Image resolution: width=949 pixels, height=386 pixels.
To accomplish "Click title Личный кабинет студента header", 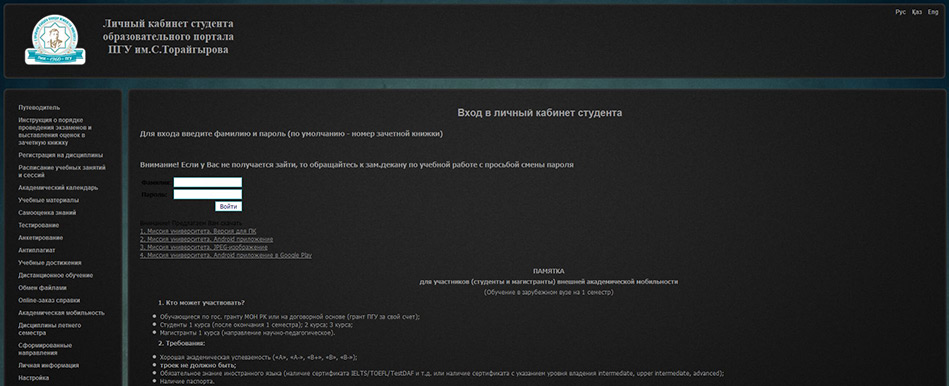I will 168,37.
